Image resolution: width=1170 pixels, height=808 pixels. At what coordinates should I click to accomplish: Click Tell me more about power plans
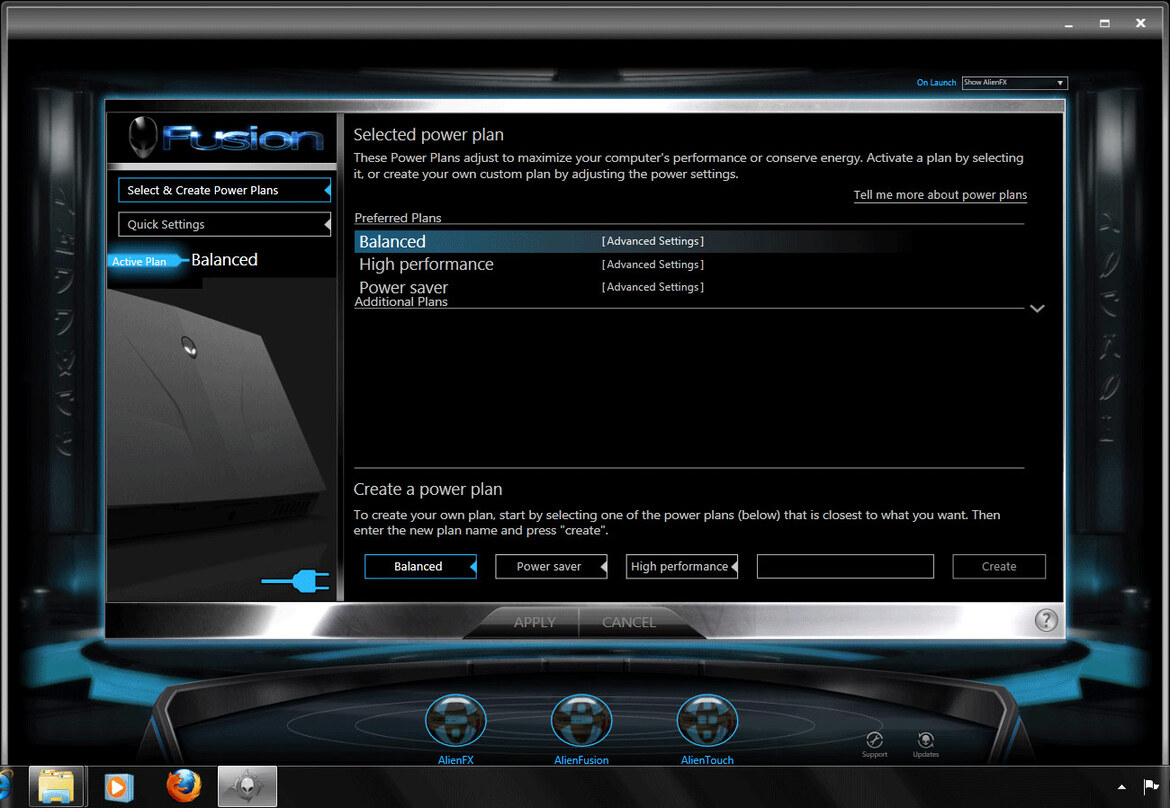click(x=940, y=195)
